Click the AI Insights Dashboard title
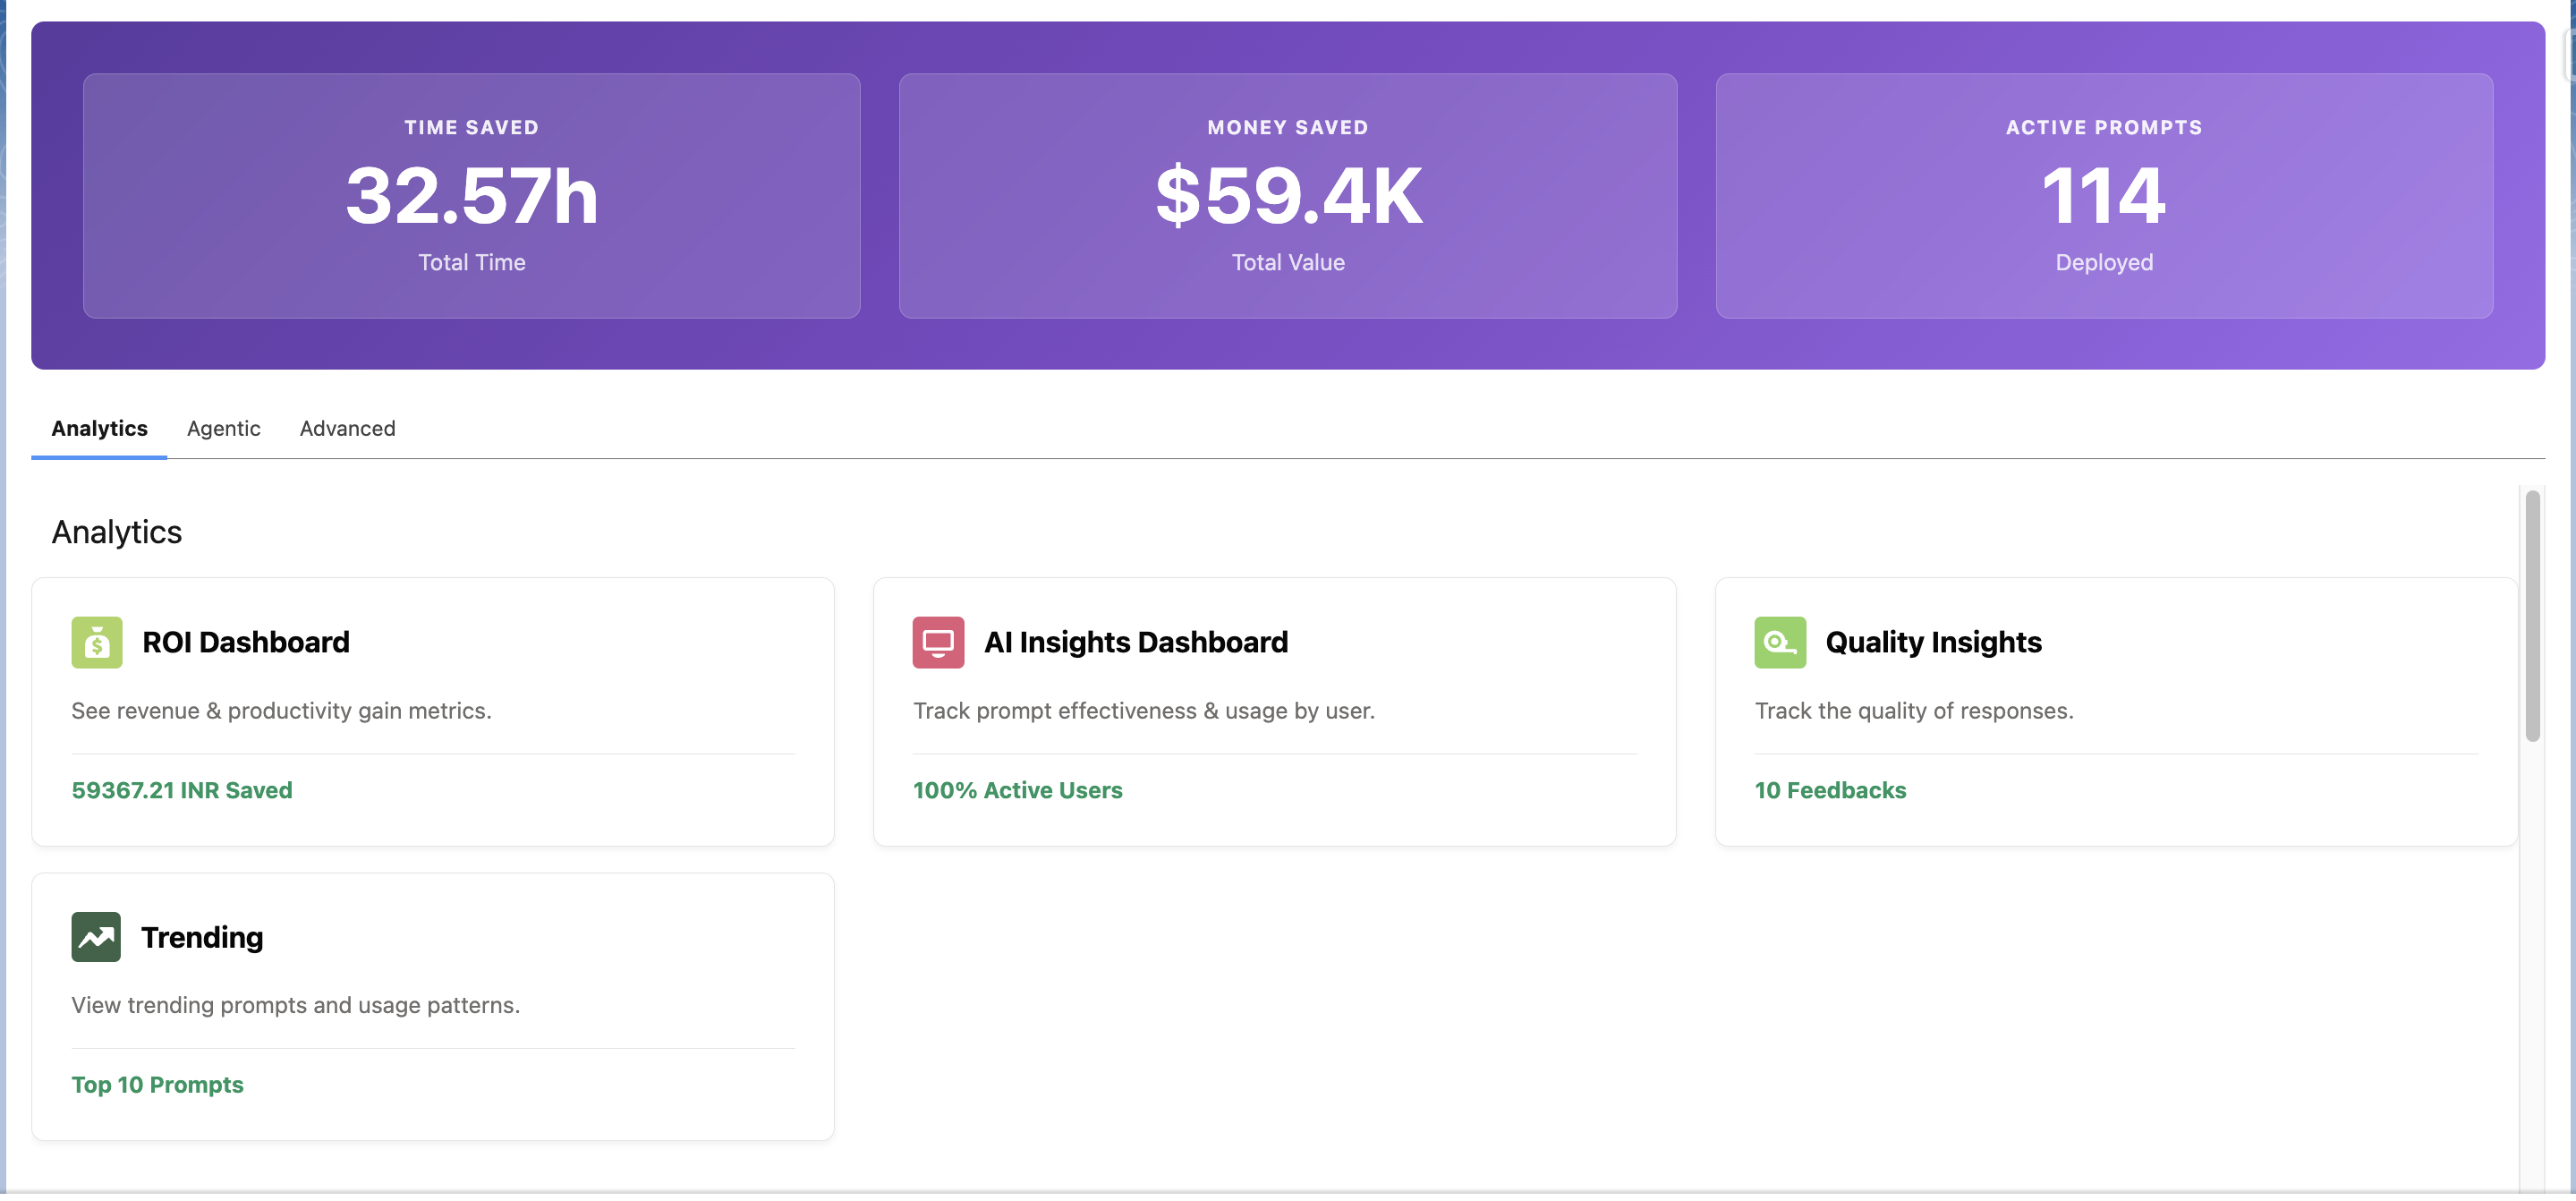Image resolution: width=2576 pixels, height=1201 pixels. [x=1135, y=642]
